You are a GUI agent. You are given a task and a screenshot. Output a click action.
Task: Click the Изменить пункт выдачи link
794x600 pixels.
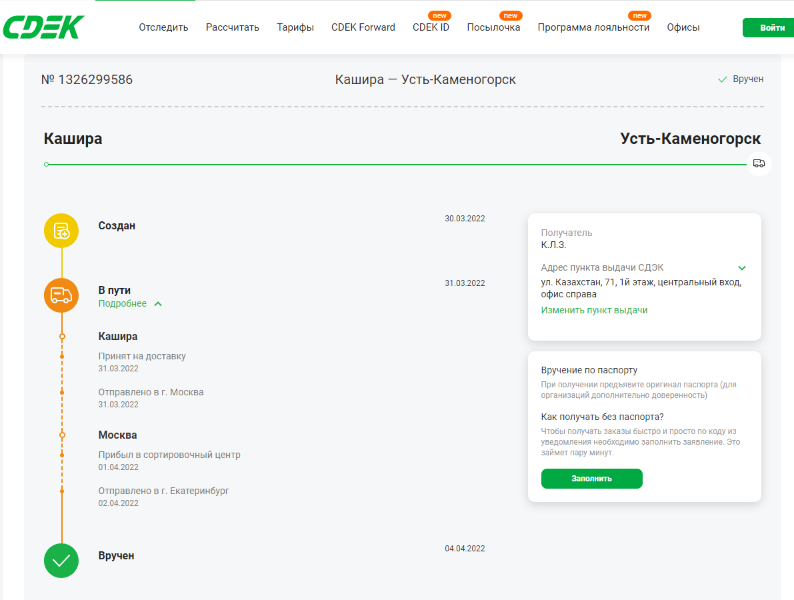[594, 310]
